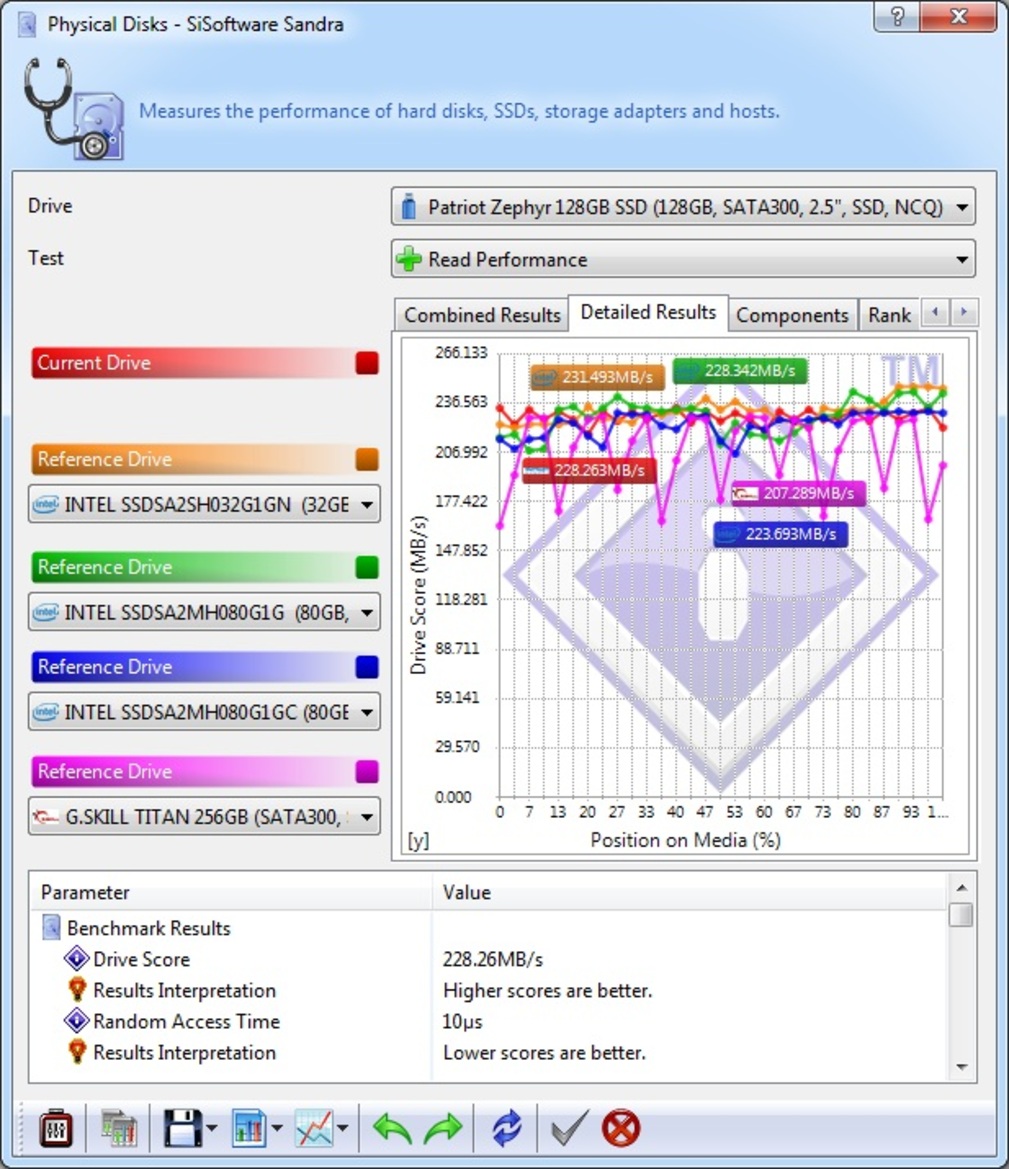The height and width of the screenshot is (1169, 1009).
Task: Open the Drive selection dropdown
Action: [683, 207]
